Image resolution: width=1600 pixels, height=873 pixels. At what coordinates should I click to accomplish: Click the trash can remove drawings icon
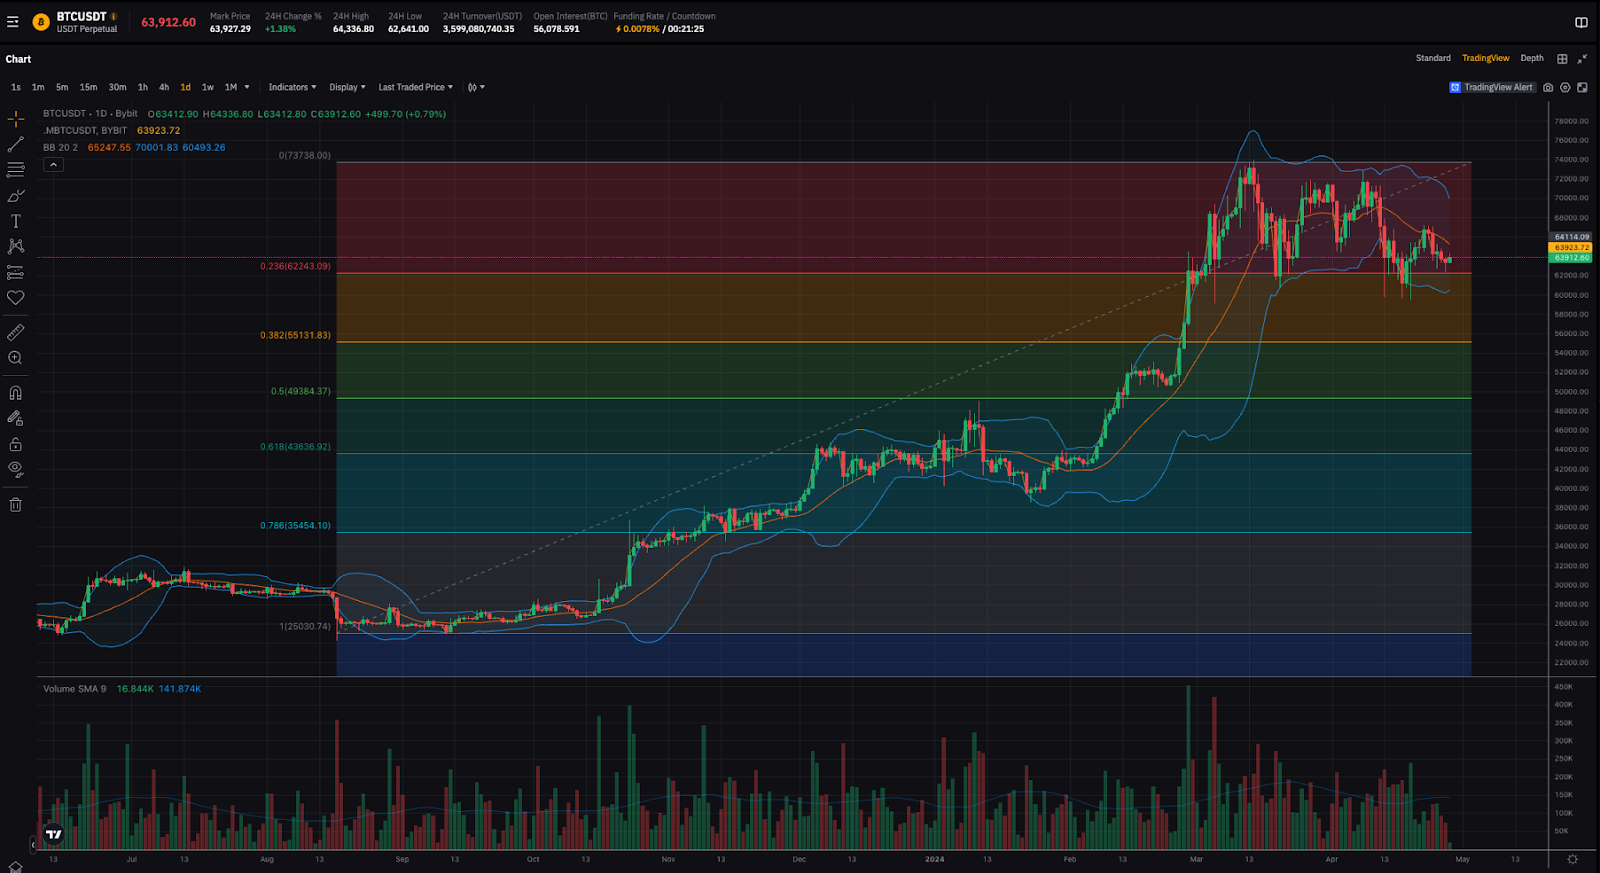coord(15,505)
